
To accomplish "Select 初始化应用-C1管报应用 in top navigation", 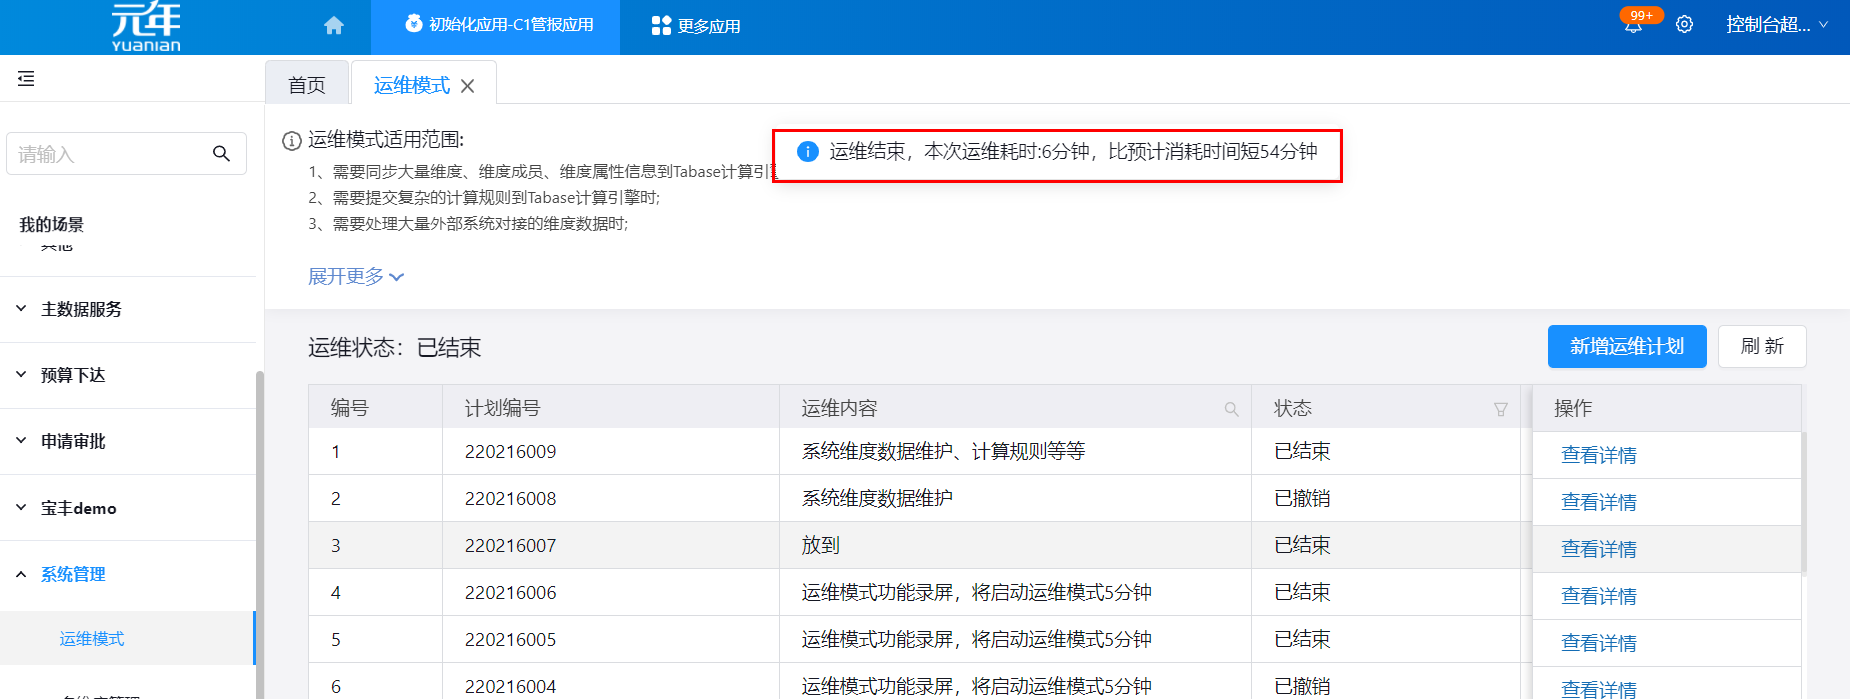I will (497, 25).
